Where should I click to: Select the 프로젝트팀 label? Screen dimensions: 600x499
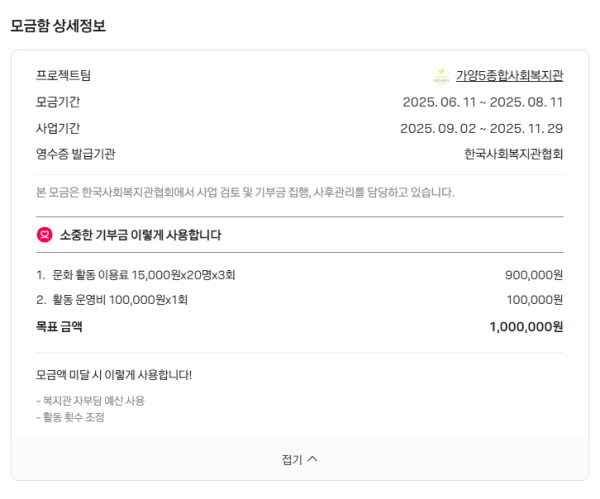pos(63,75)
